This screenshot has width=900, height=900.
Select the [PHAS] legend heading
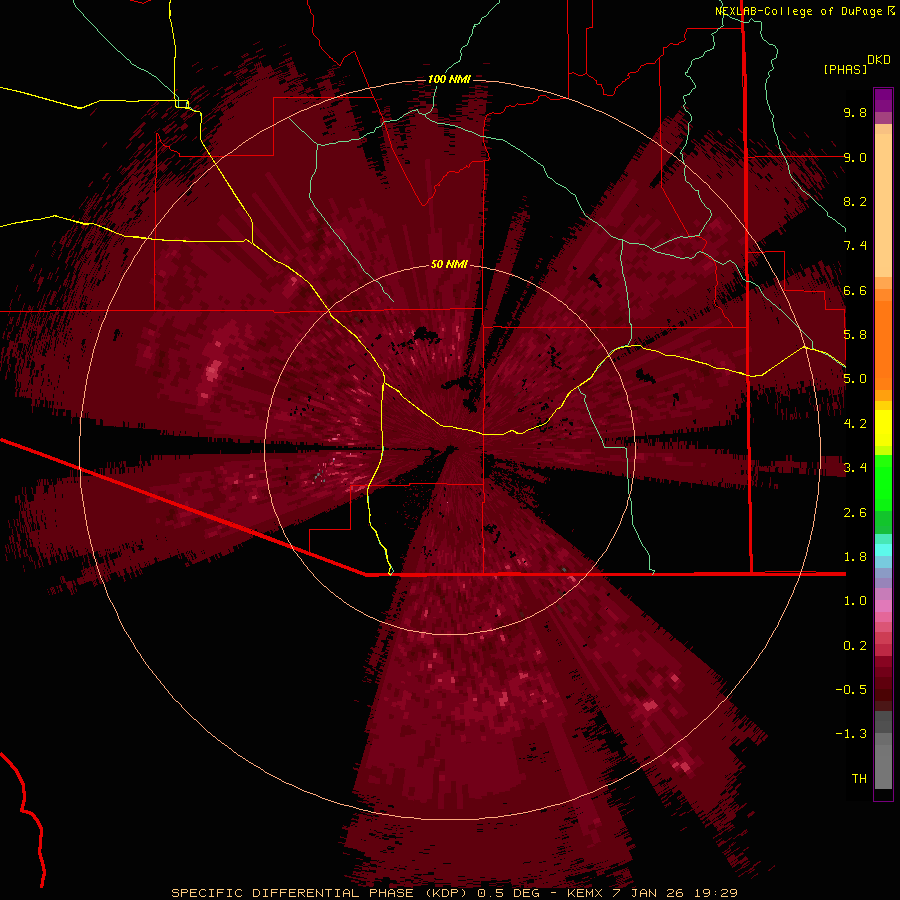click(845, 69)
